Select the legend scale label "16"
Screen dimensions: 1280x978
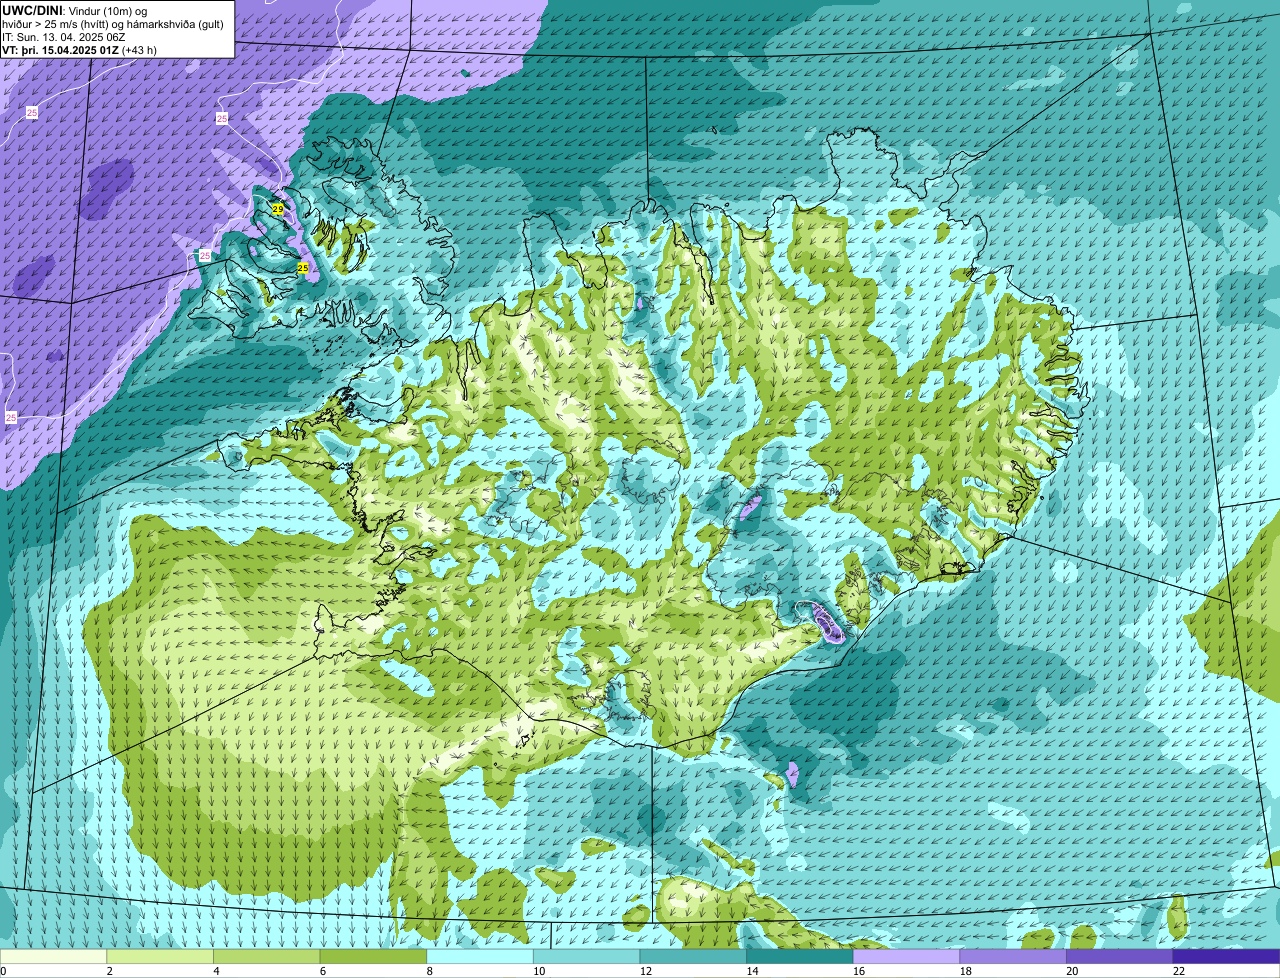[859, 971]
